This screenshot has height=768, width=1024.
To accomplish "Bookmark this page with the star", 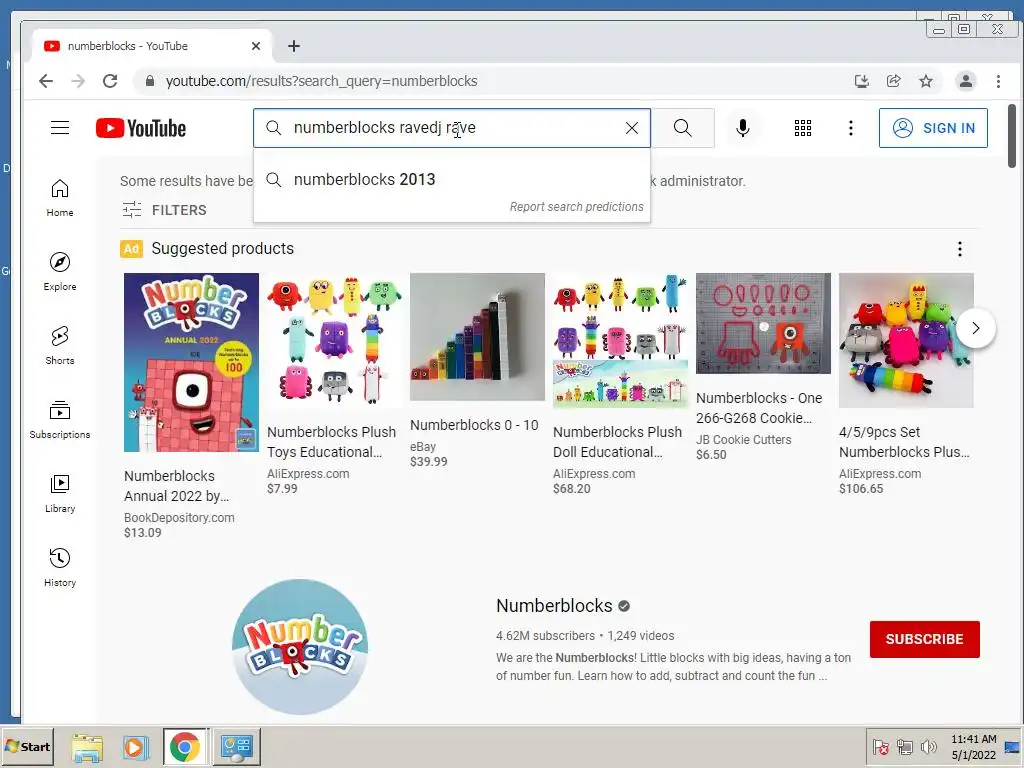I will pyautogui.click(x=925, y=81).
